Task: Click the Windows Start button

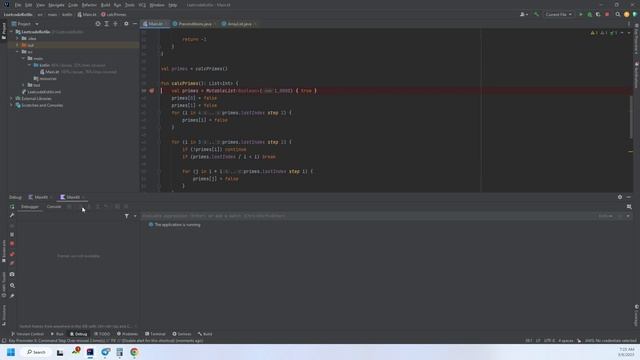Action: [11, 352]
